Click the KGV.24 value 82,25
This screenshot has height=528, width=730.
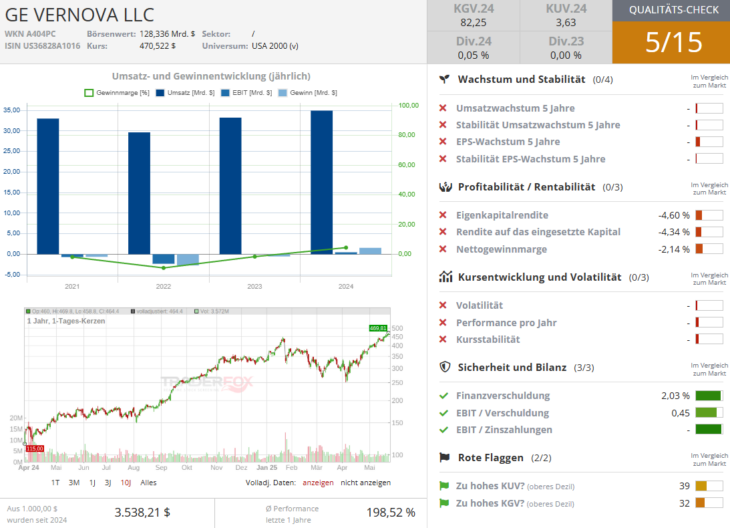click(x=473, y=22)
